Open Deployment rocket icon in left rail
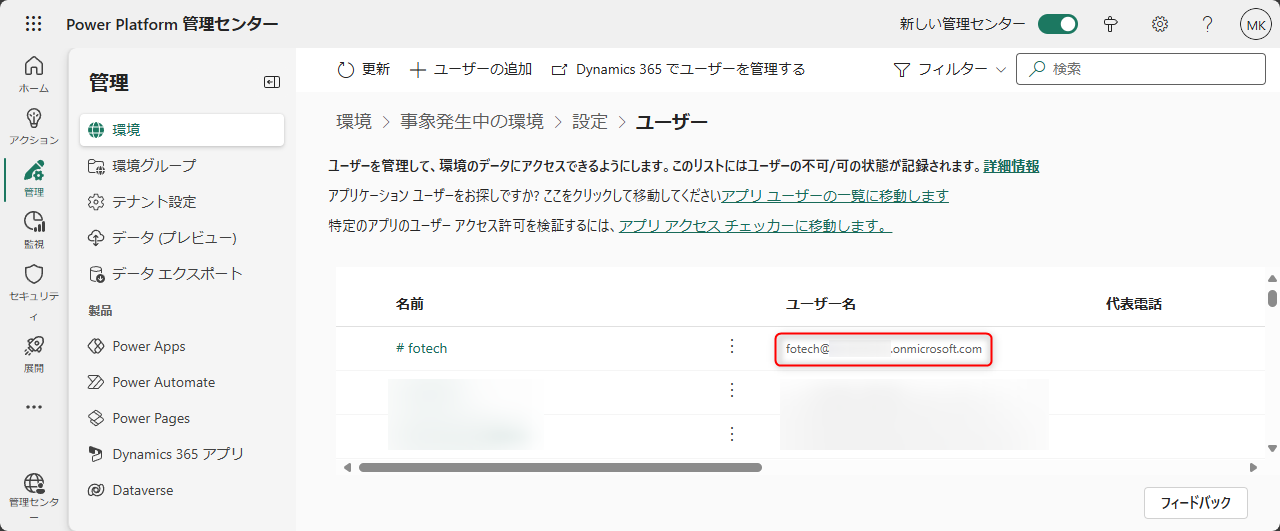 click(33, 353)
